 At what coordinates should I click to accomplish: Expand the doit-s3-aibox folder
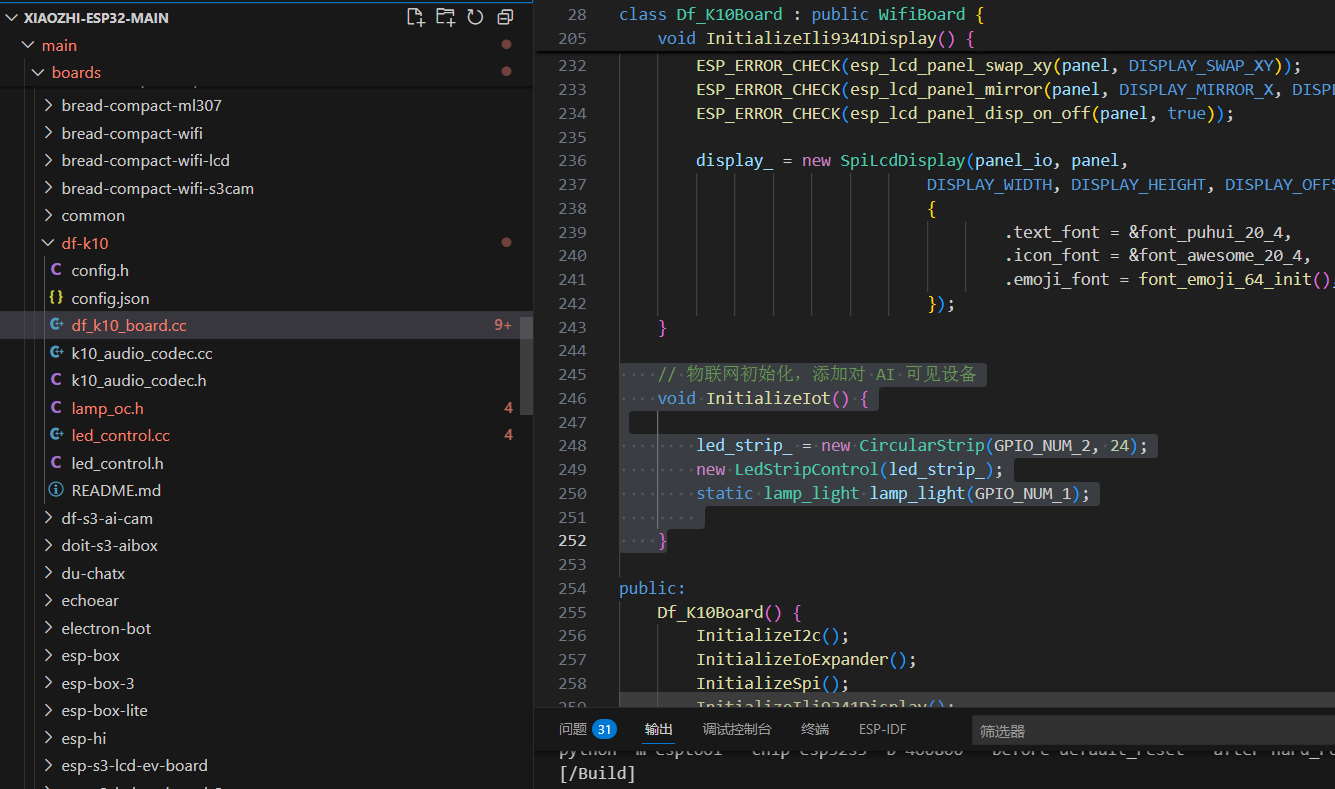click(50, 545)
